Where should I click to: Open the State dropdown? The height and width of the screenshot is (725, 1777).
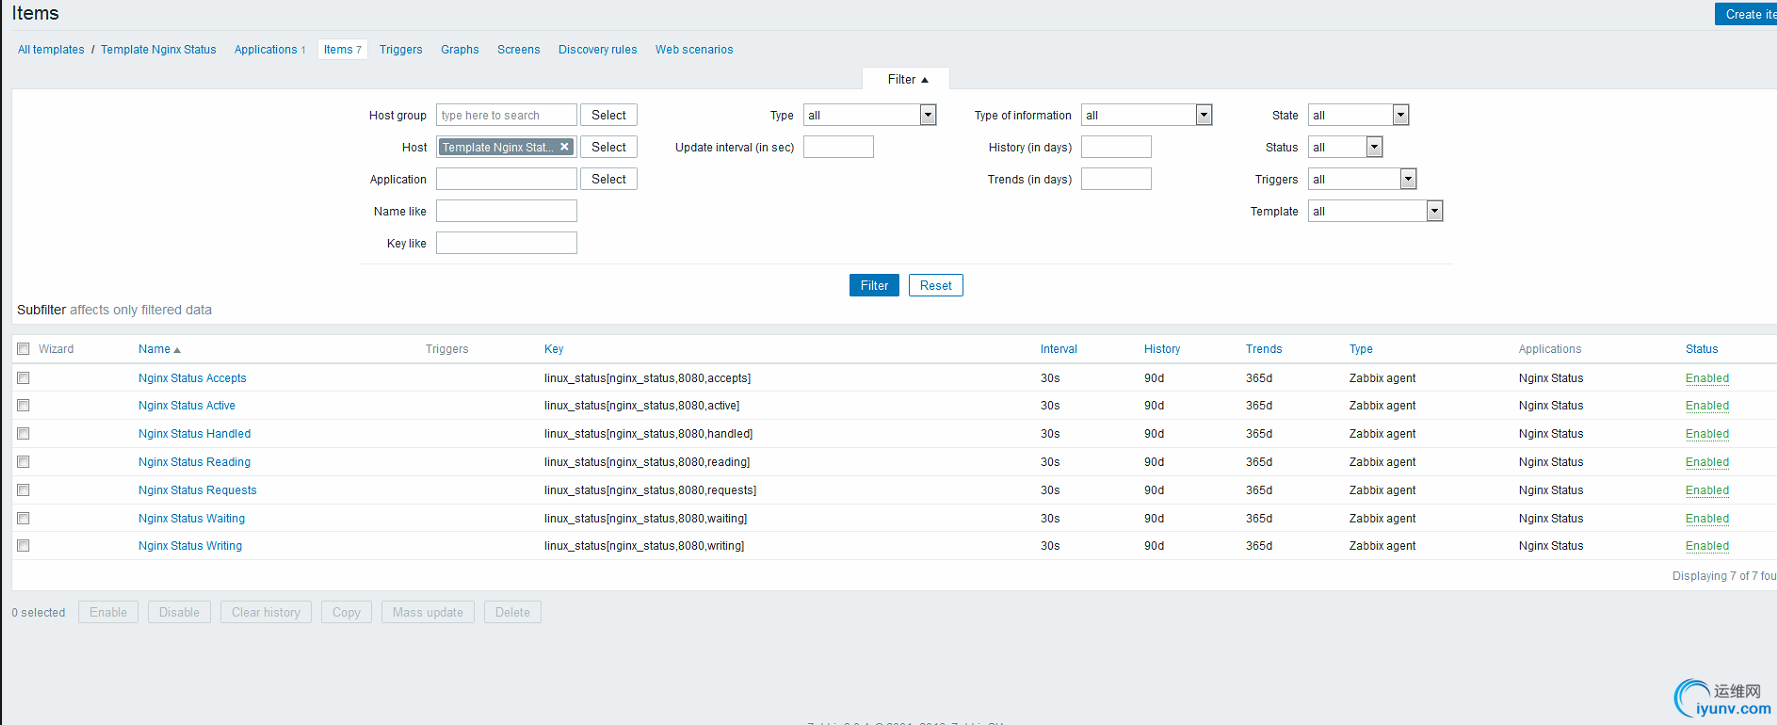[x=1357, y=115]
